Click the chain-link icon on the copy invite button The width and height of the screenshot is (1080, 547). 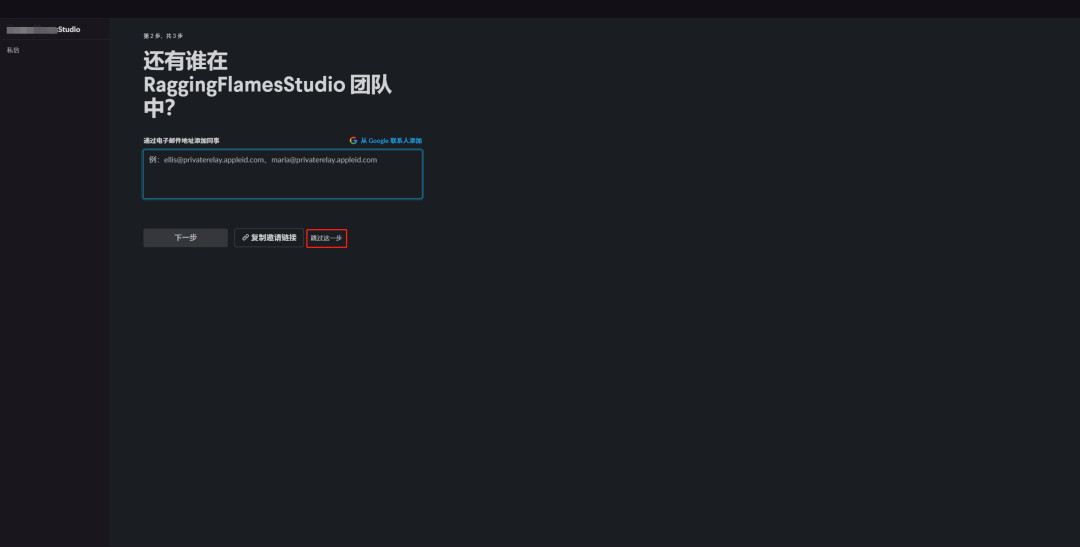(245, 238)
